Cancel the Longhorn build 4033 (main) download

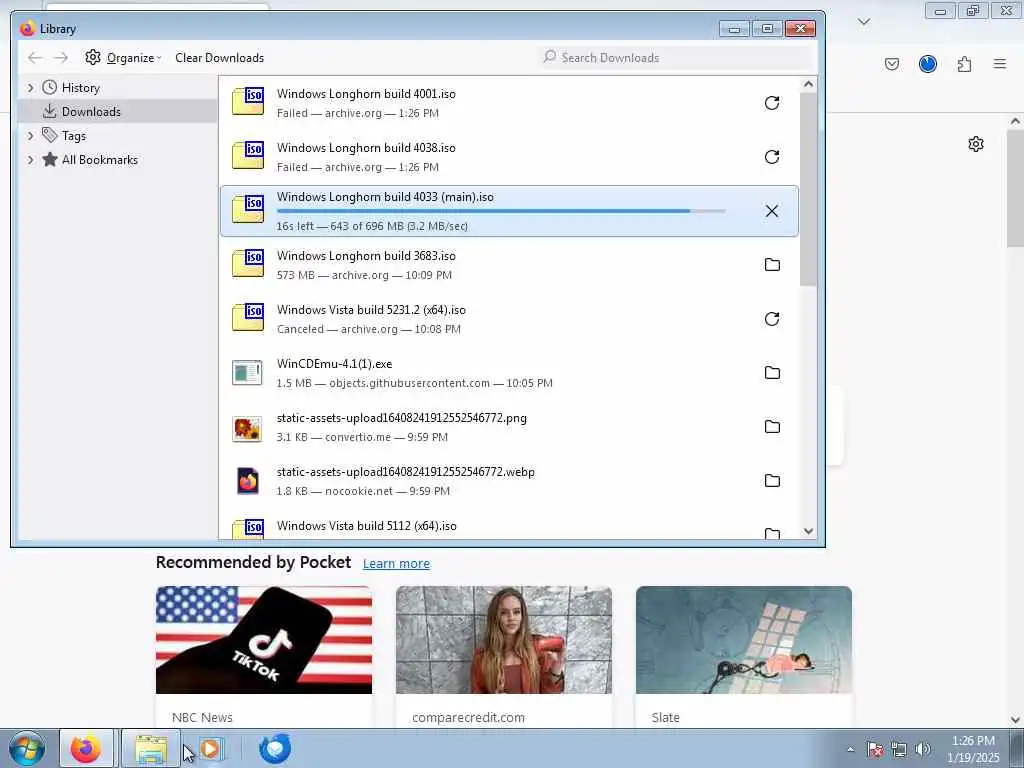click(771, 211)
